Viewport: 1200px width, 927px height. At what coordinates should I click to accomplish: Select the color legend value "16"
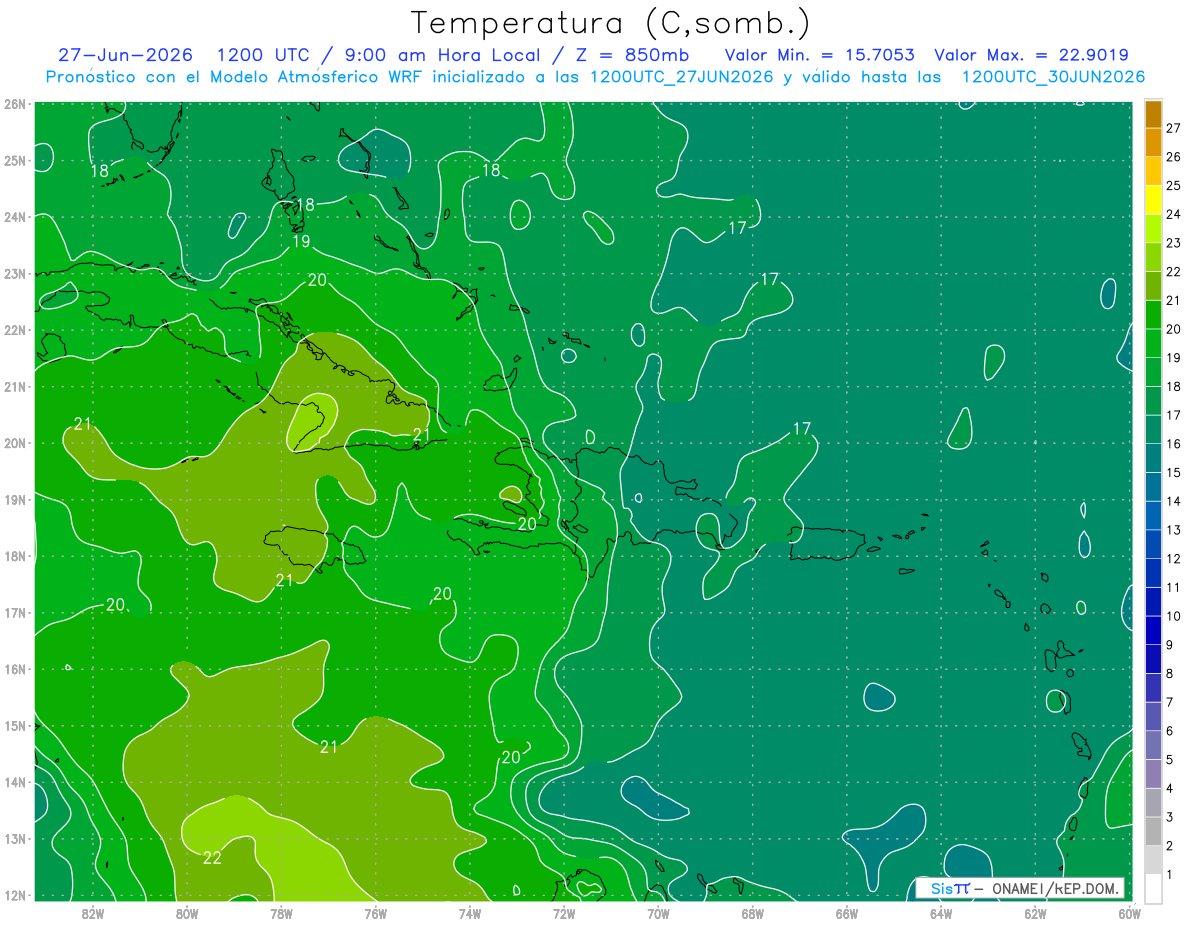click(x=1173, y=444)
